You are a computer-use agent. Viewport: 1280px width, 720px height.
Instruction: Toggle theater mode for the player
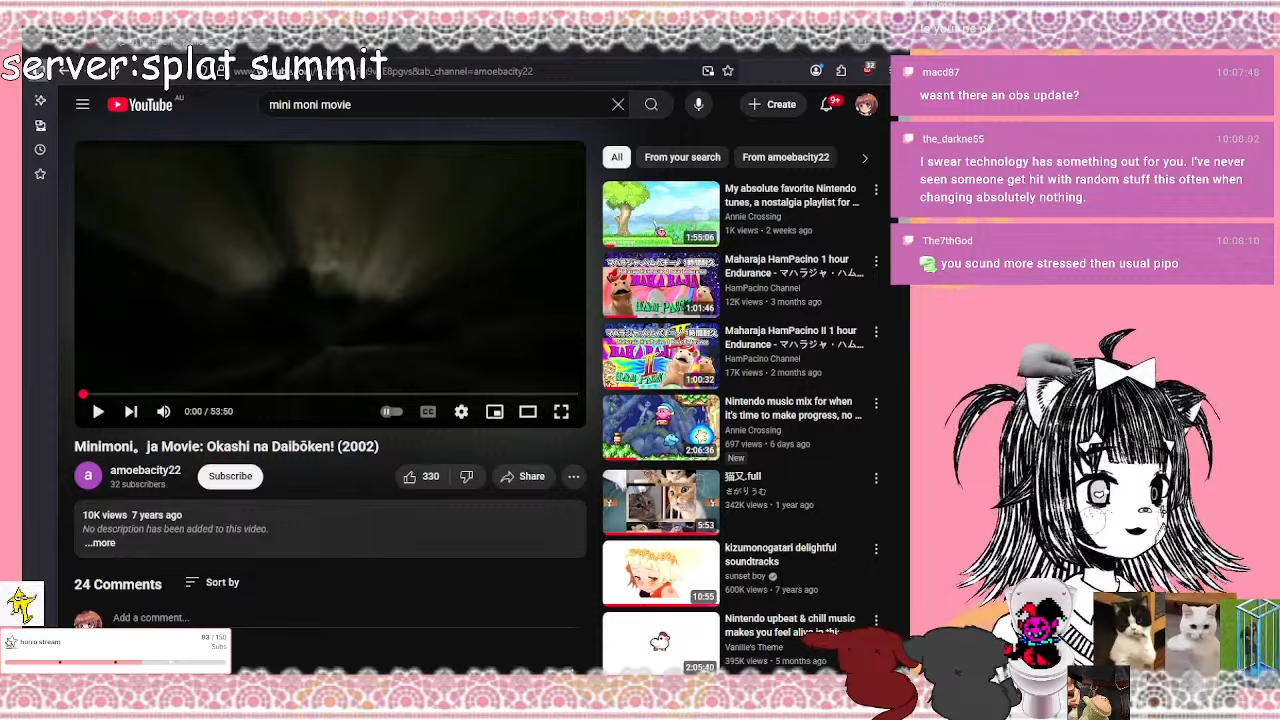pos(528,412)
